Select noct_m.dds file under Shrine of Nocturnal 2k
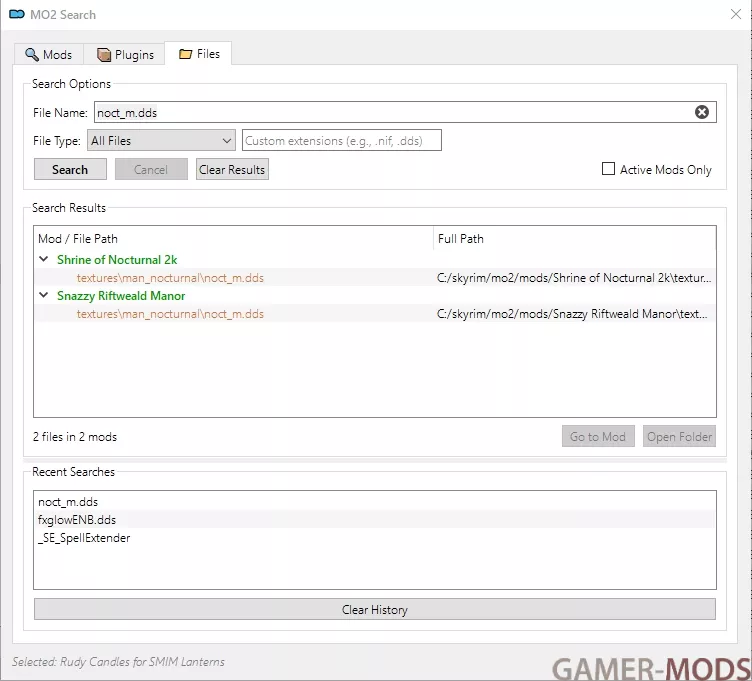 pyautogui.click(x=170, y=278)
